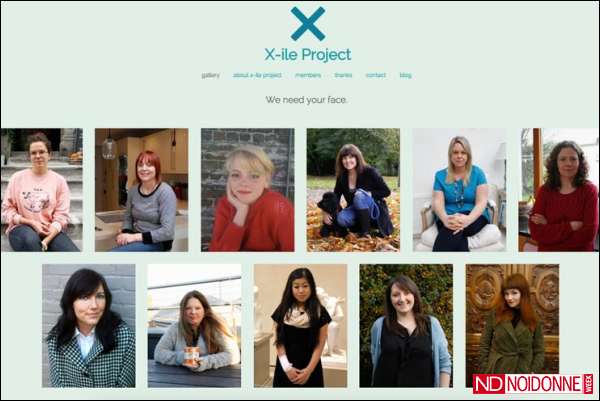Click the NOIDONNE watermark logo
600x401 pixels.
click(533, 384)
